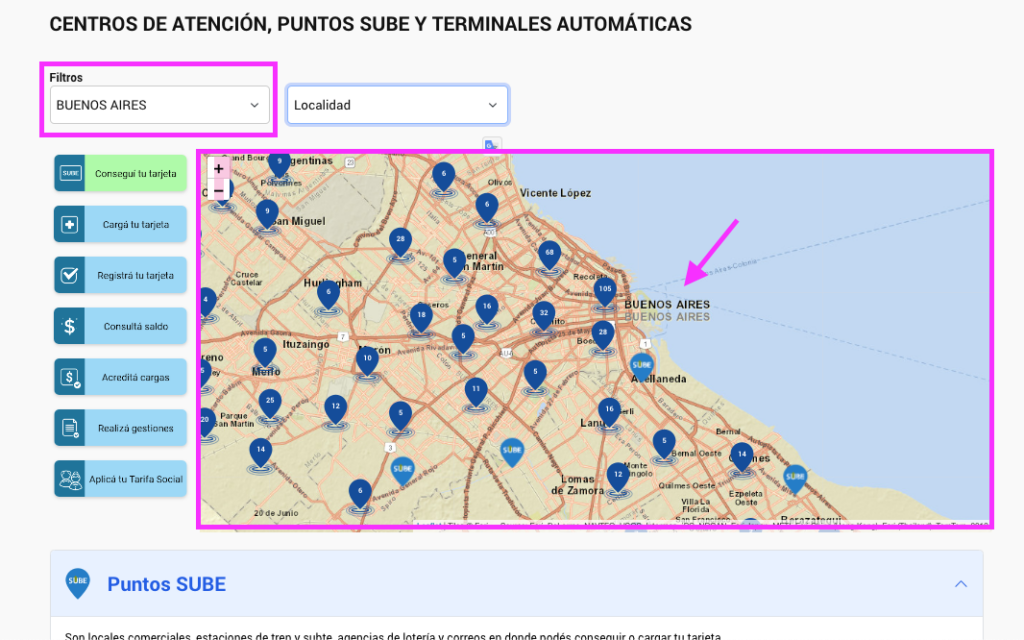The width and height of the screenshot is (1024, 640).
Task: Click the dollar icon for Consultá saldo
Action: 70,326
